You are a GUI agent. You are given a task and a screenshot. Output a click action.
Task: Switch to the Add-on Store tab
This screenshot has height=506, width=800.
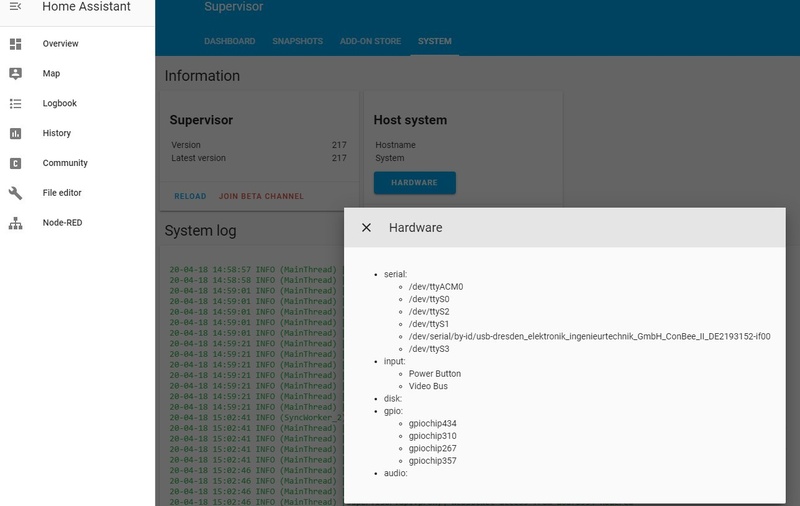370,41
